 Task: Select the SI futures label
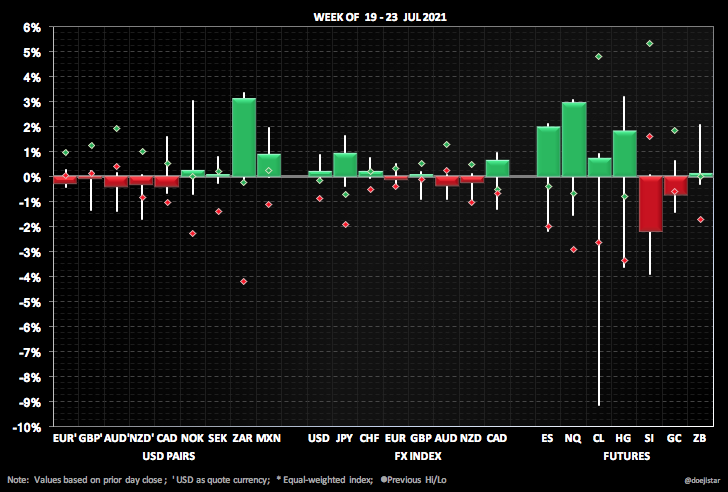coord(649,438)
